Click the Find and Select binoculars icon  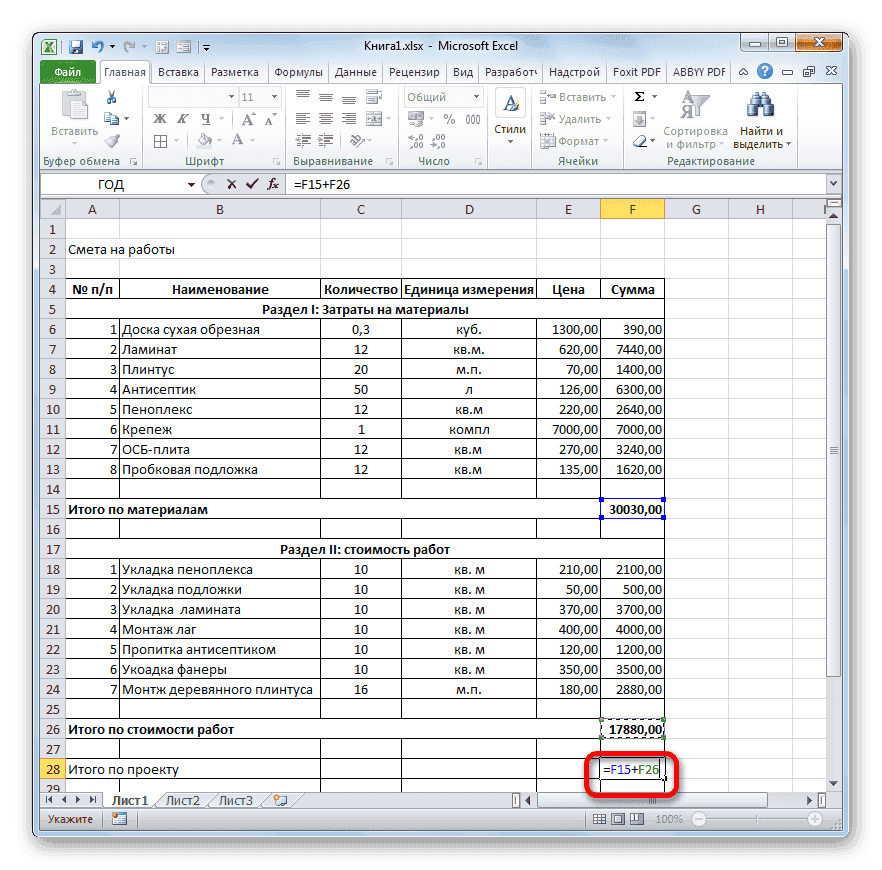pos(760,105)
